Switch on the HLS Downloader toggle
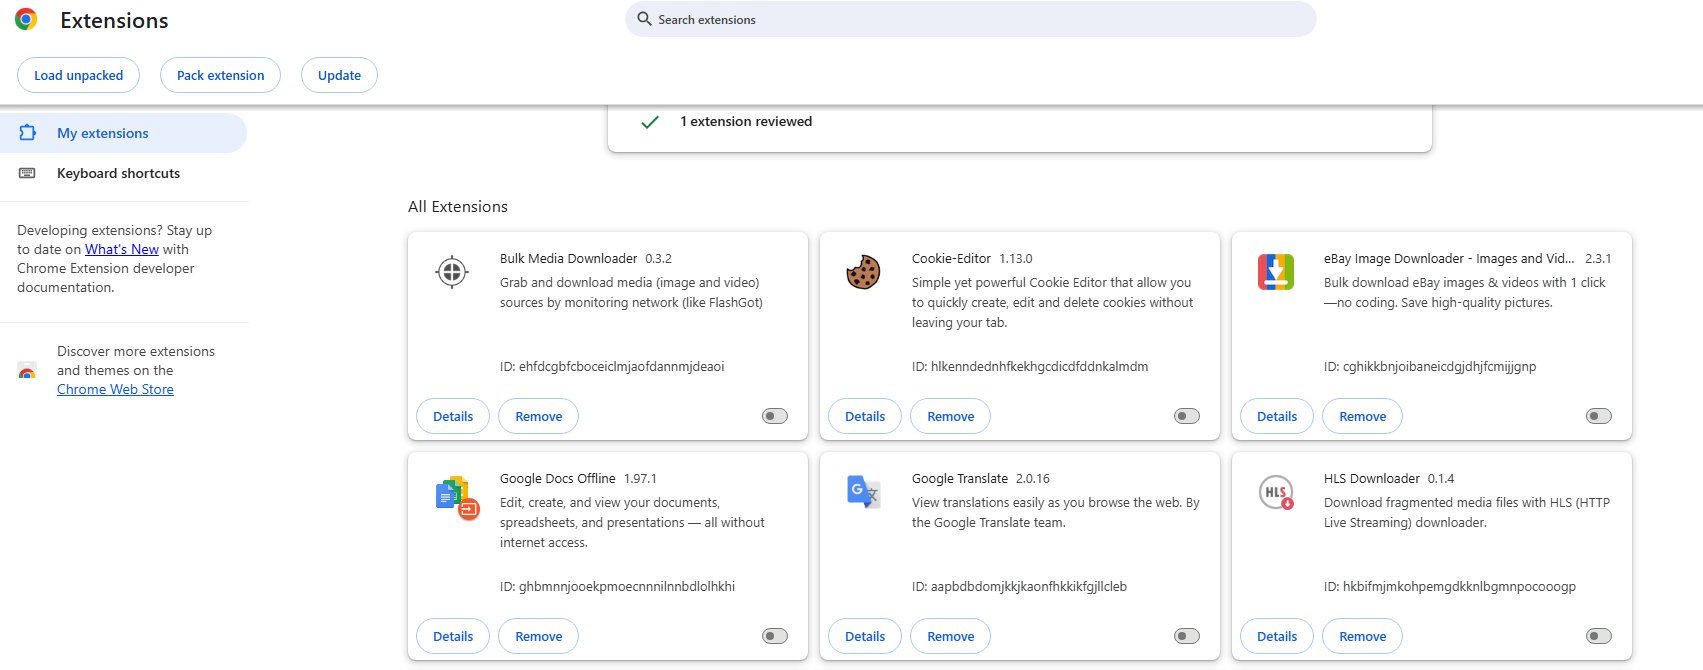1703x670 pixels. pos(1599,636)
